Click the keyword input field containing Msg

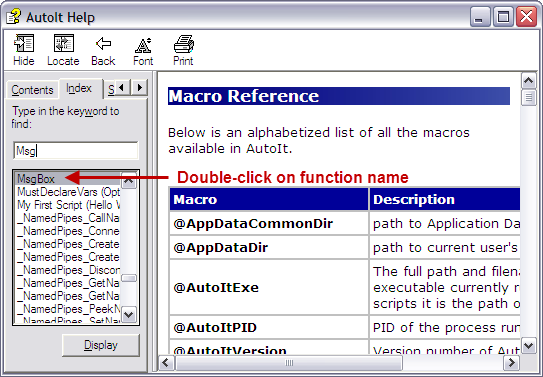[76, 150]
